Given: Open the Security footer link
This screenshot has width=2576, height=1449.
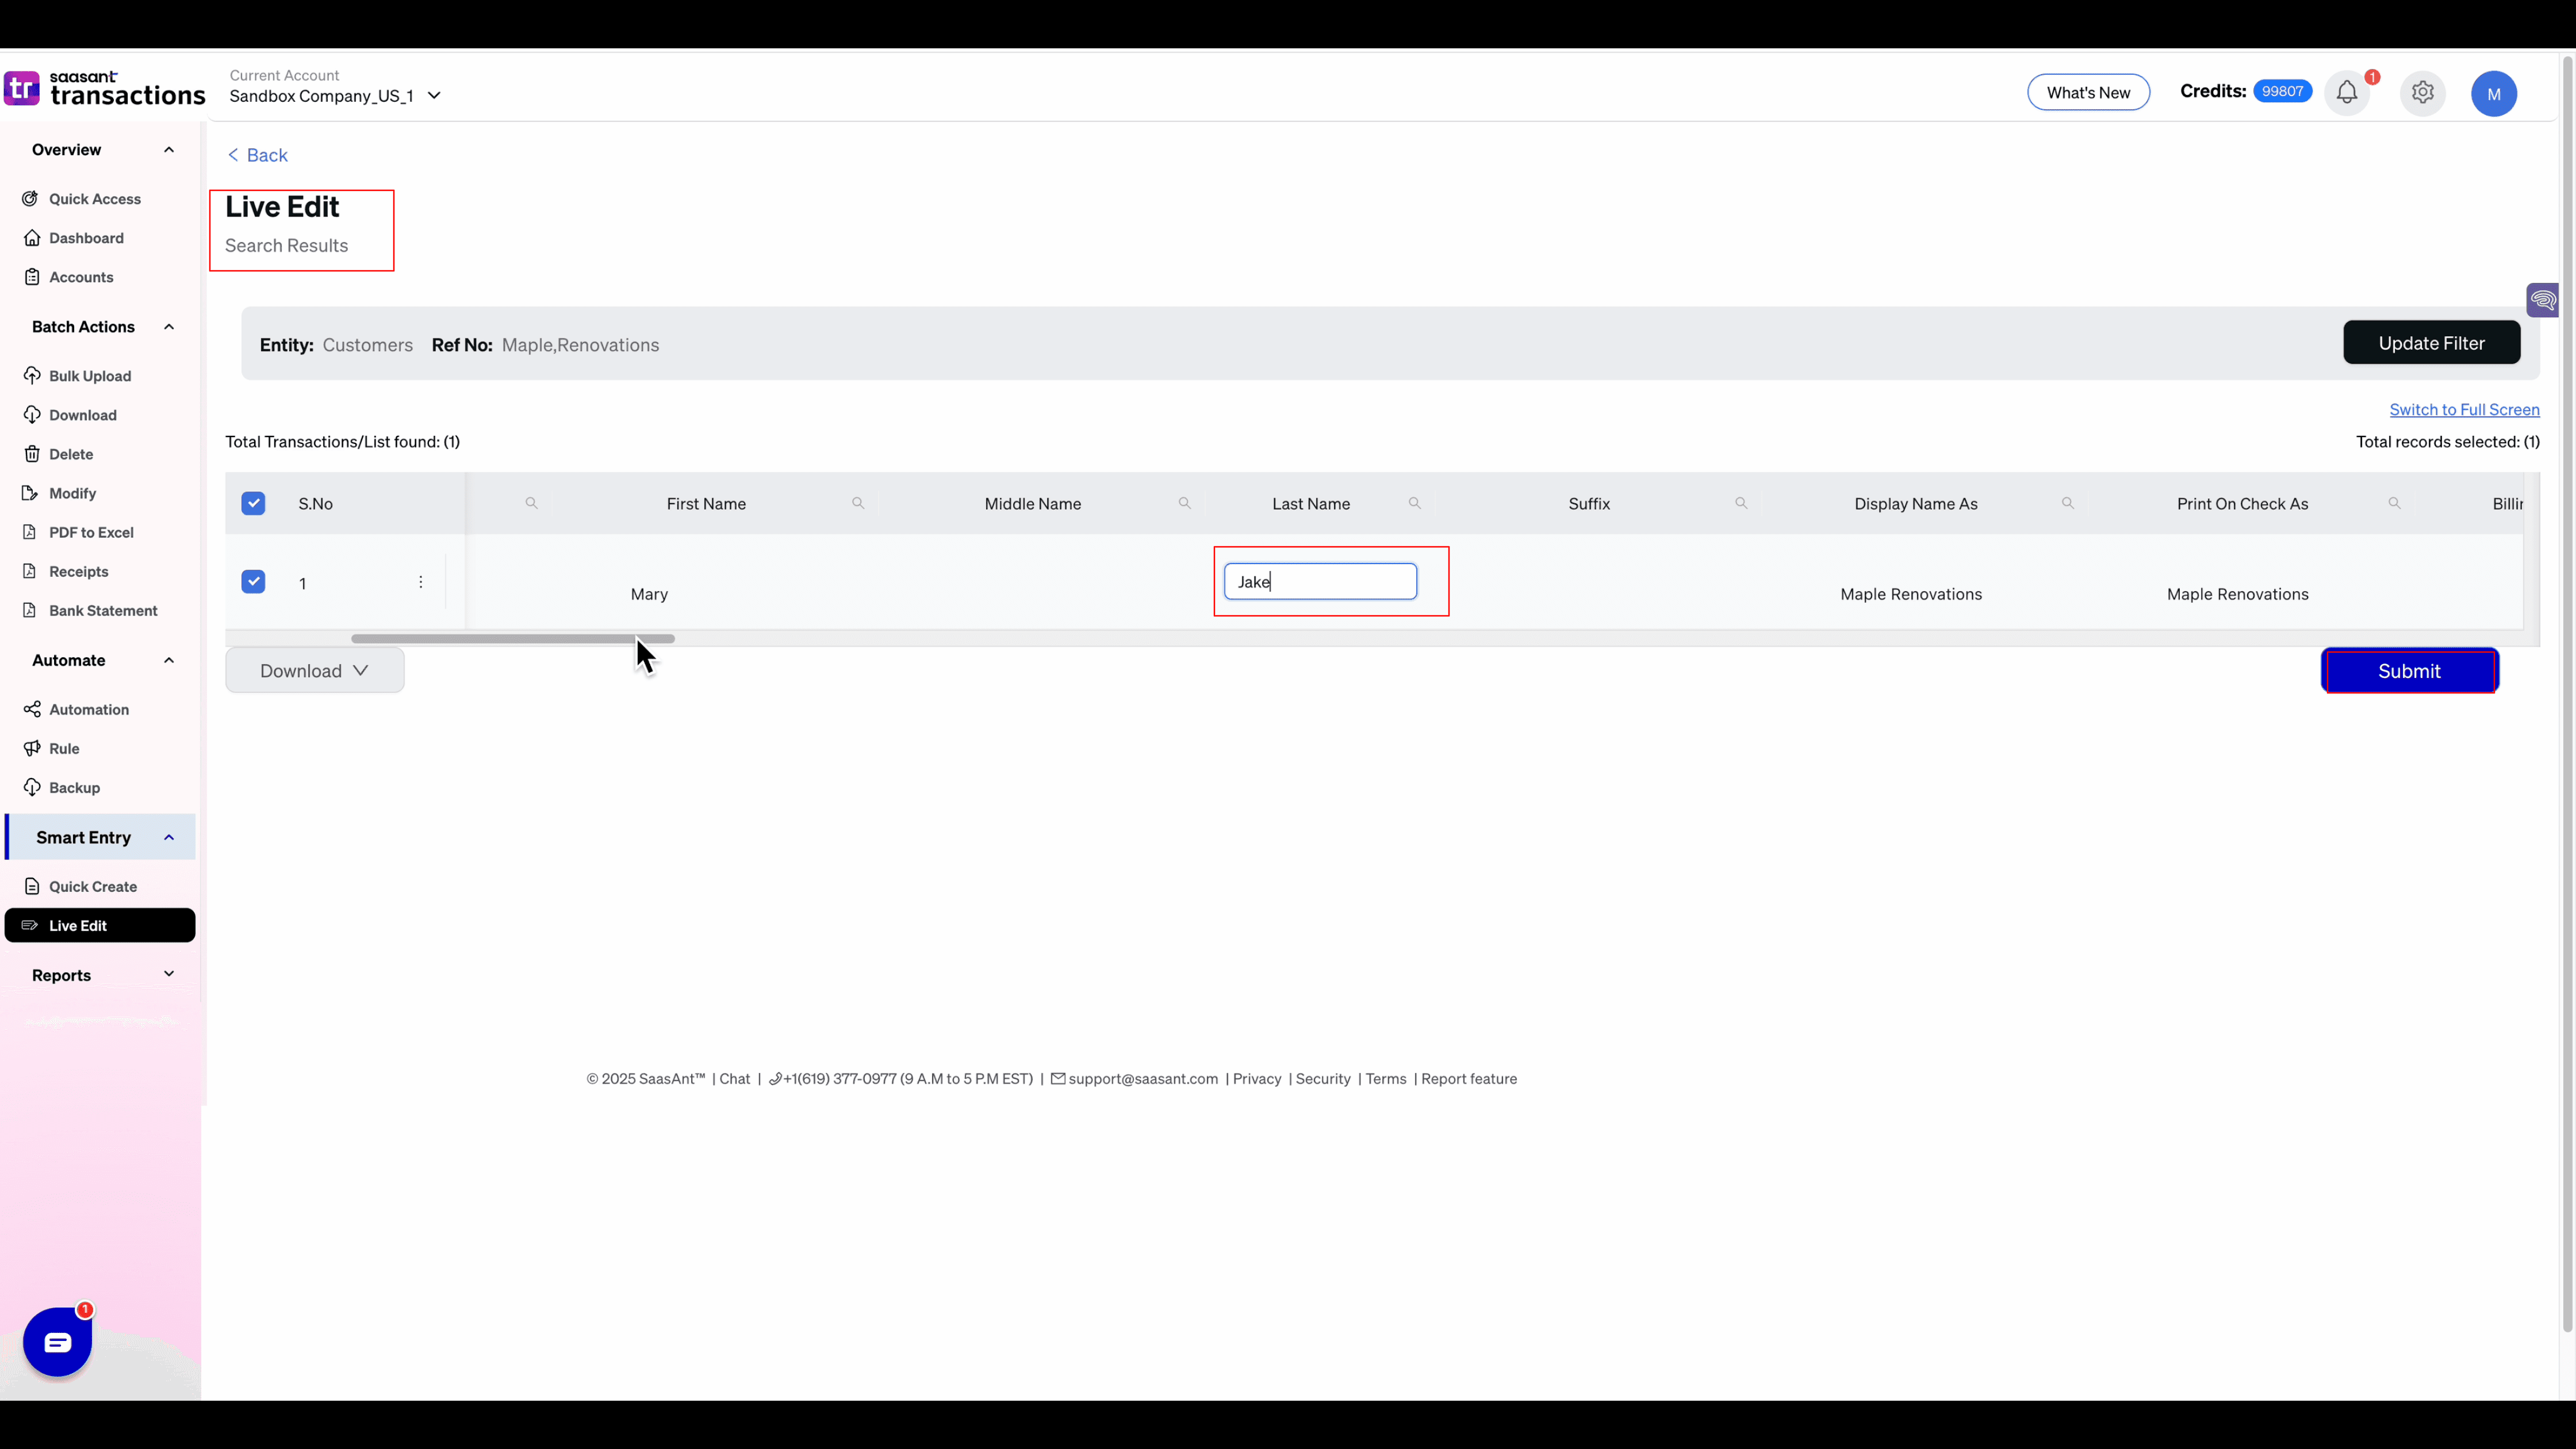Looking at the screenshot, I should pyautogui.click(x=1322, y=1078).
